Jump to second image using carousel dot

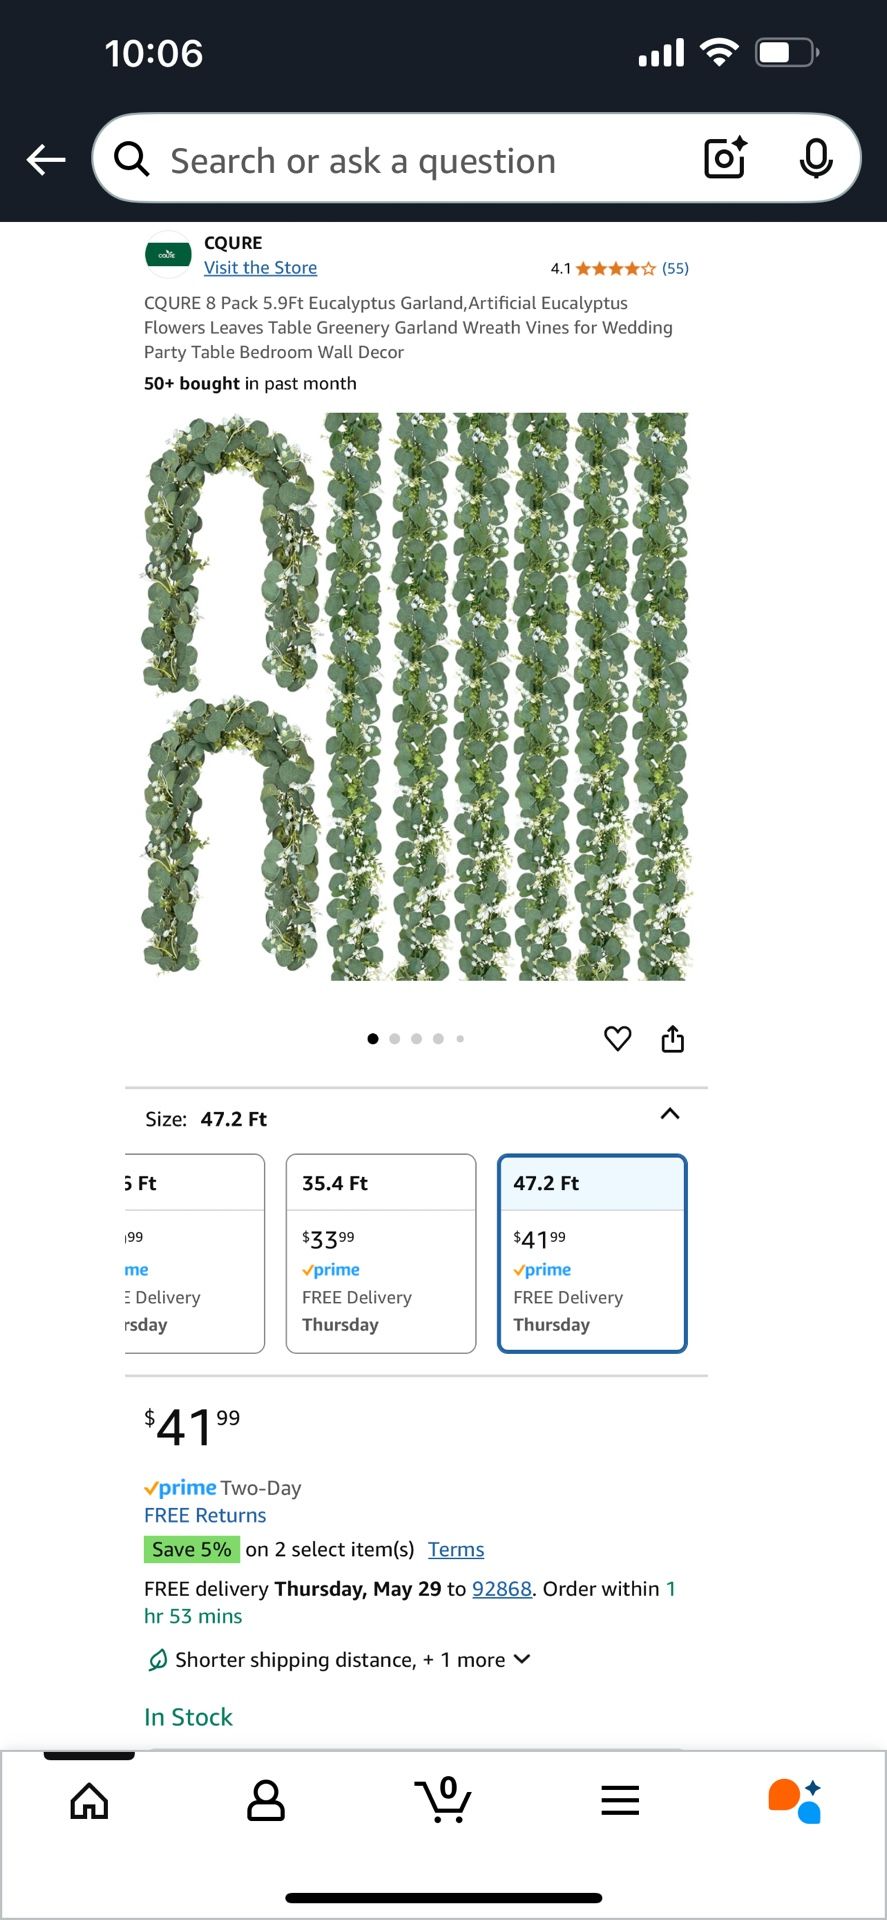point(395,1039)
